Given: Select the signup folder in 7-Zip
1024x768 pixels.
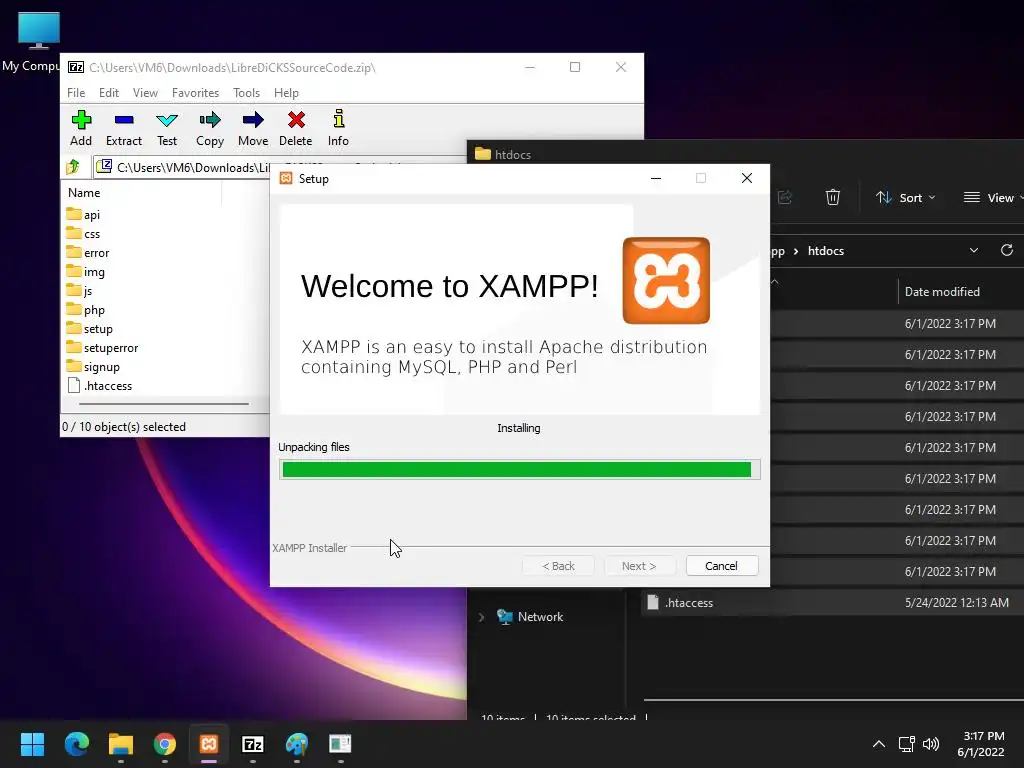Looking at the screenshot, I should click(x=93, y=366).
